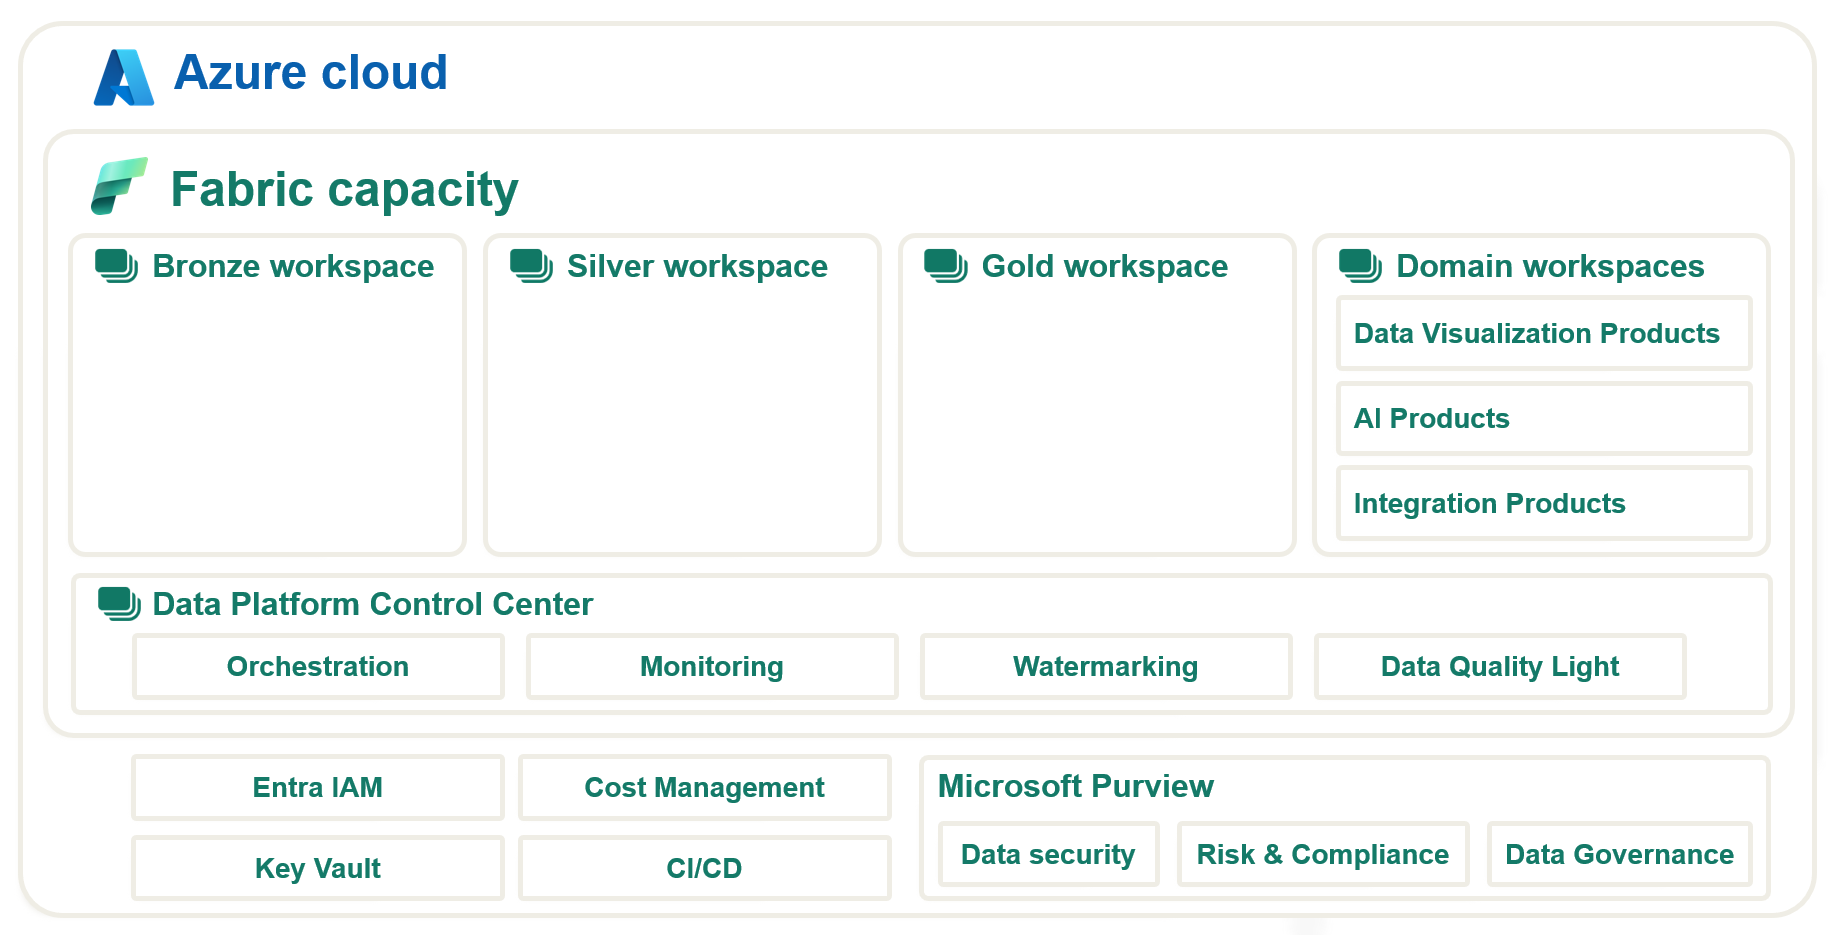Viewport: 1836px width, 935px height.
Task: Click the CI/CD box
Action: (705, 868)
